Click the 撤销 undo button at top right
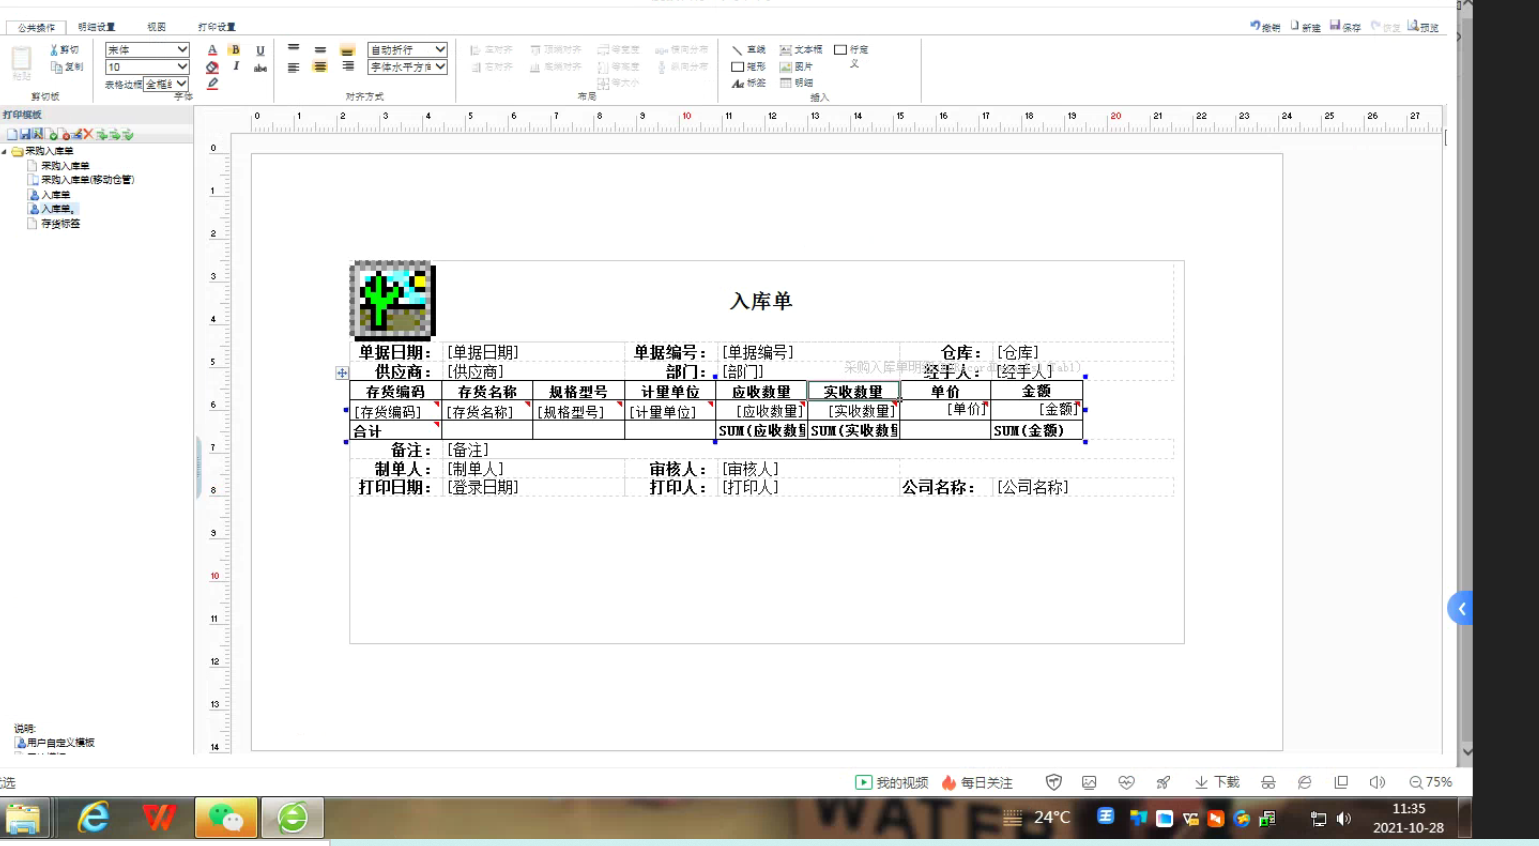The width and height of the screenshot is (1539, 846). tap(1265, 27)
